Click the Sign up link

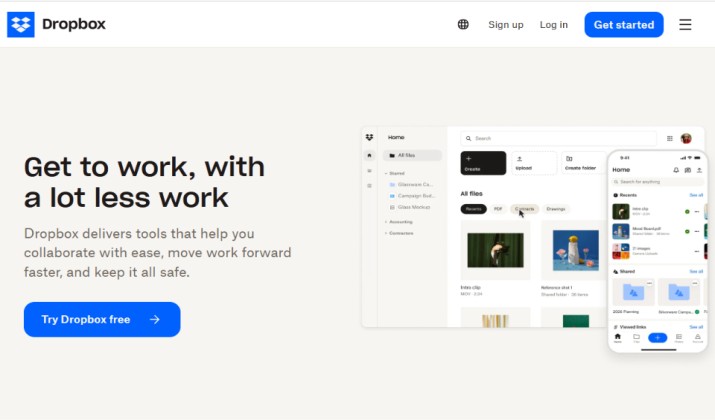506,25
